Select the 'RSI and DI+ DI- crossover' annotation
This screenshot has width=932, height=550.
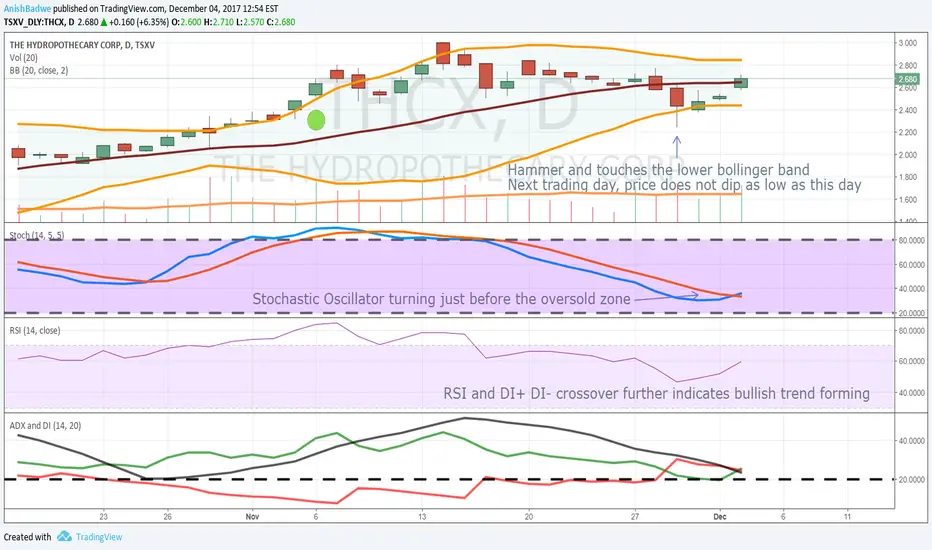656,393
